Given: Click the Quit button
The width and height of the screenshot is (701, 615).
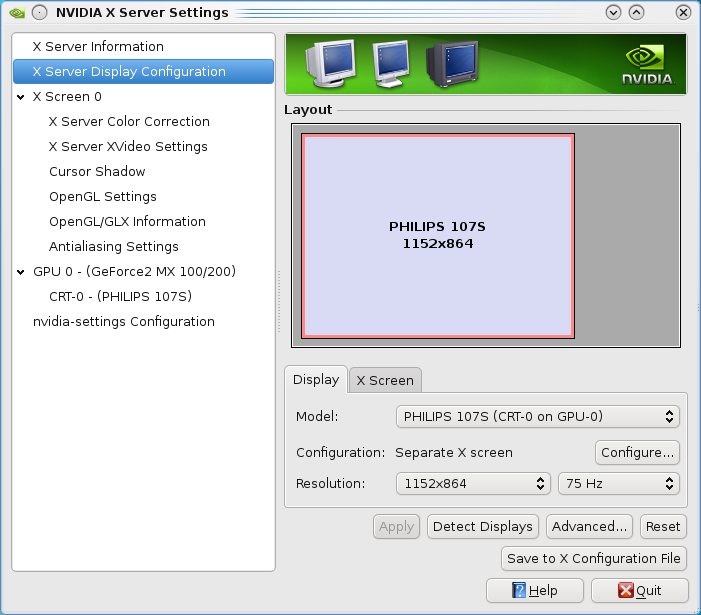Looking at the screenshot, I should [640, 590].
